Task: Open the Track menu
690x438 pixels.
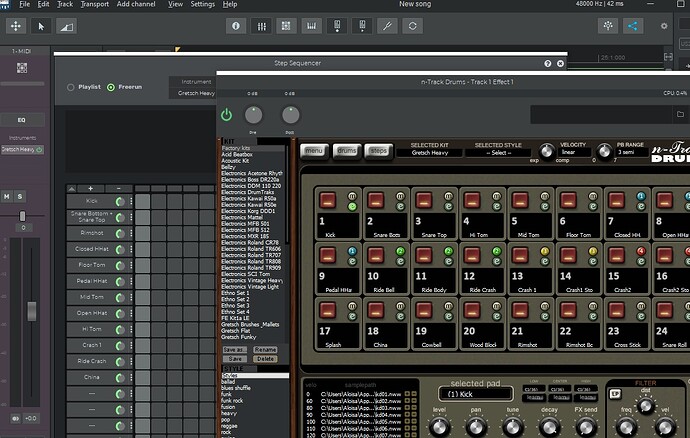Action: (65, 4)
